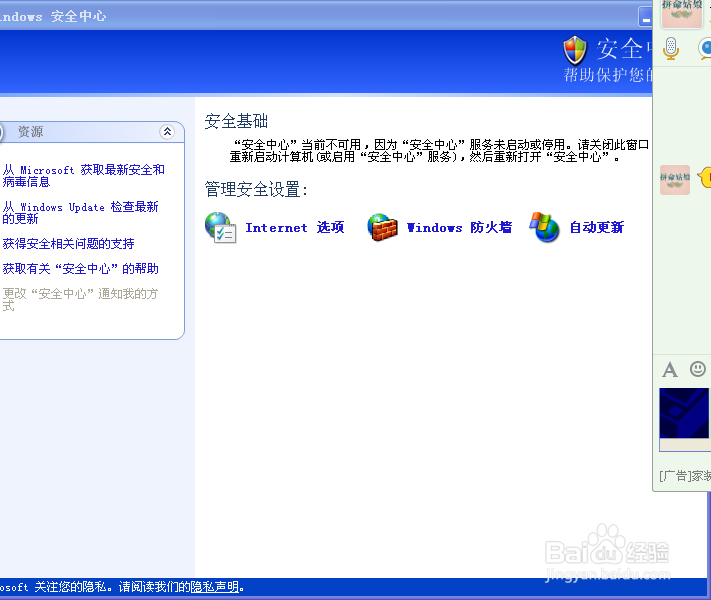This screenshot has width=711, height=600.
Task: Click the message avatar in chat conversation
Action: click(675, 180)
